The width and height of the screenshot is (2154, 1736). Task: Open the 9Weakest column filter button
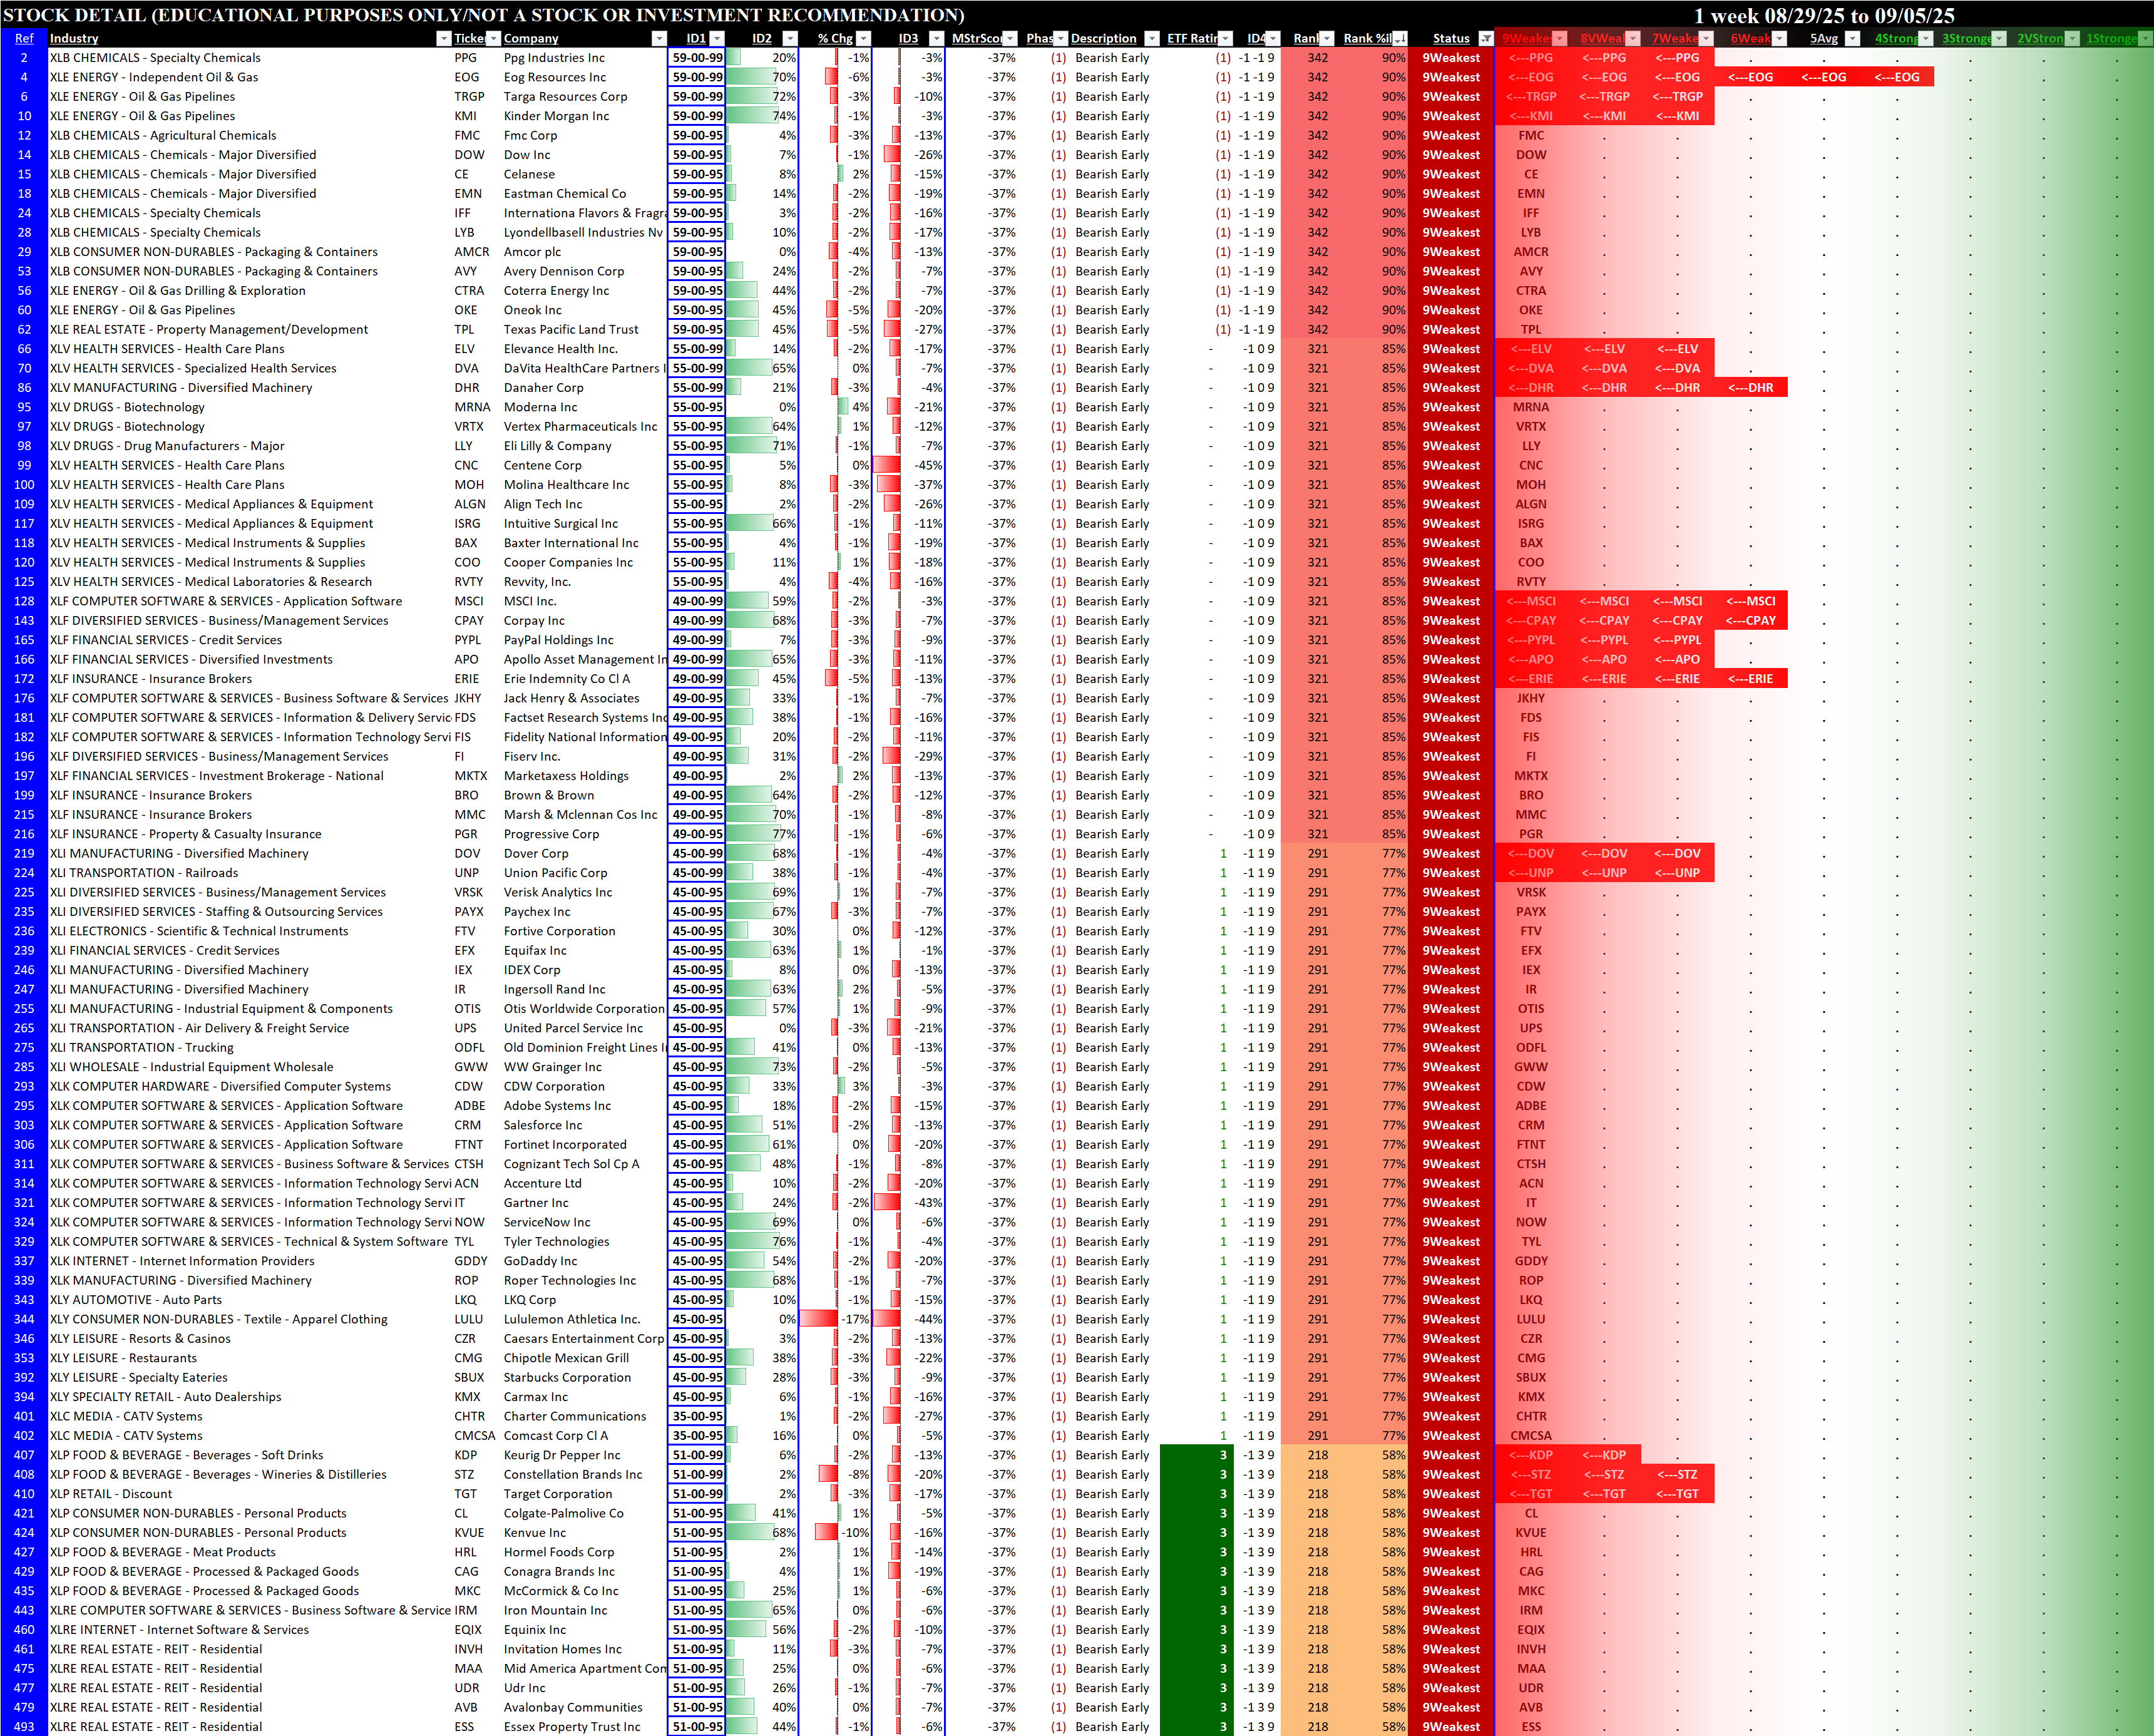1559,38
